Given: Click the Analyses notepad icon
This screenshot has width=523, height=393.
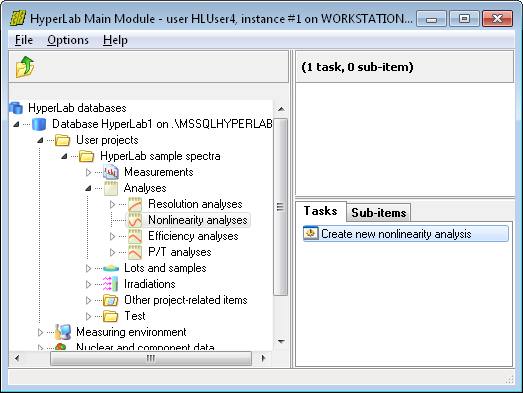Looking at the screenshot, I should pyautogui.click(x=110, y=188).
